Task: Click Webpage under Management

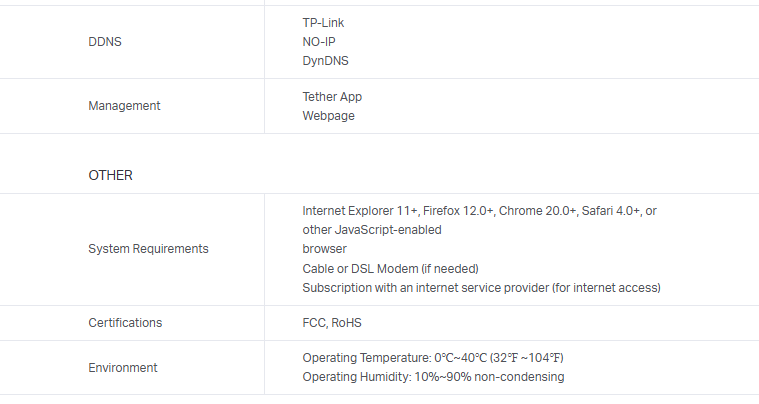Action: click(328, 115)
